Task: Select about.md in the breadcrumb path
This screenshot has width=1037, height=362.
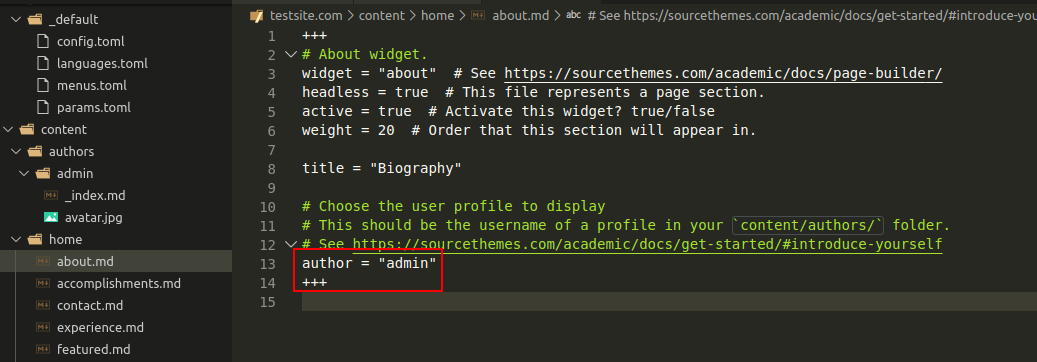Action: click(520, 16)
